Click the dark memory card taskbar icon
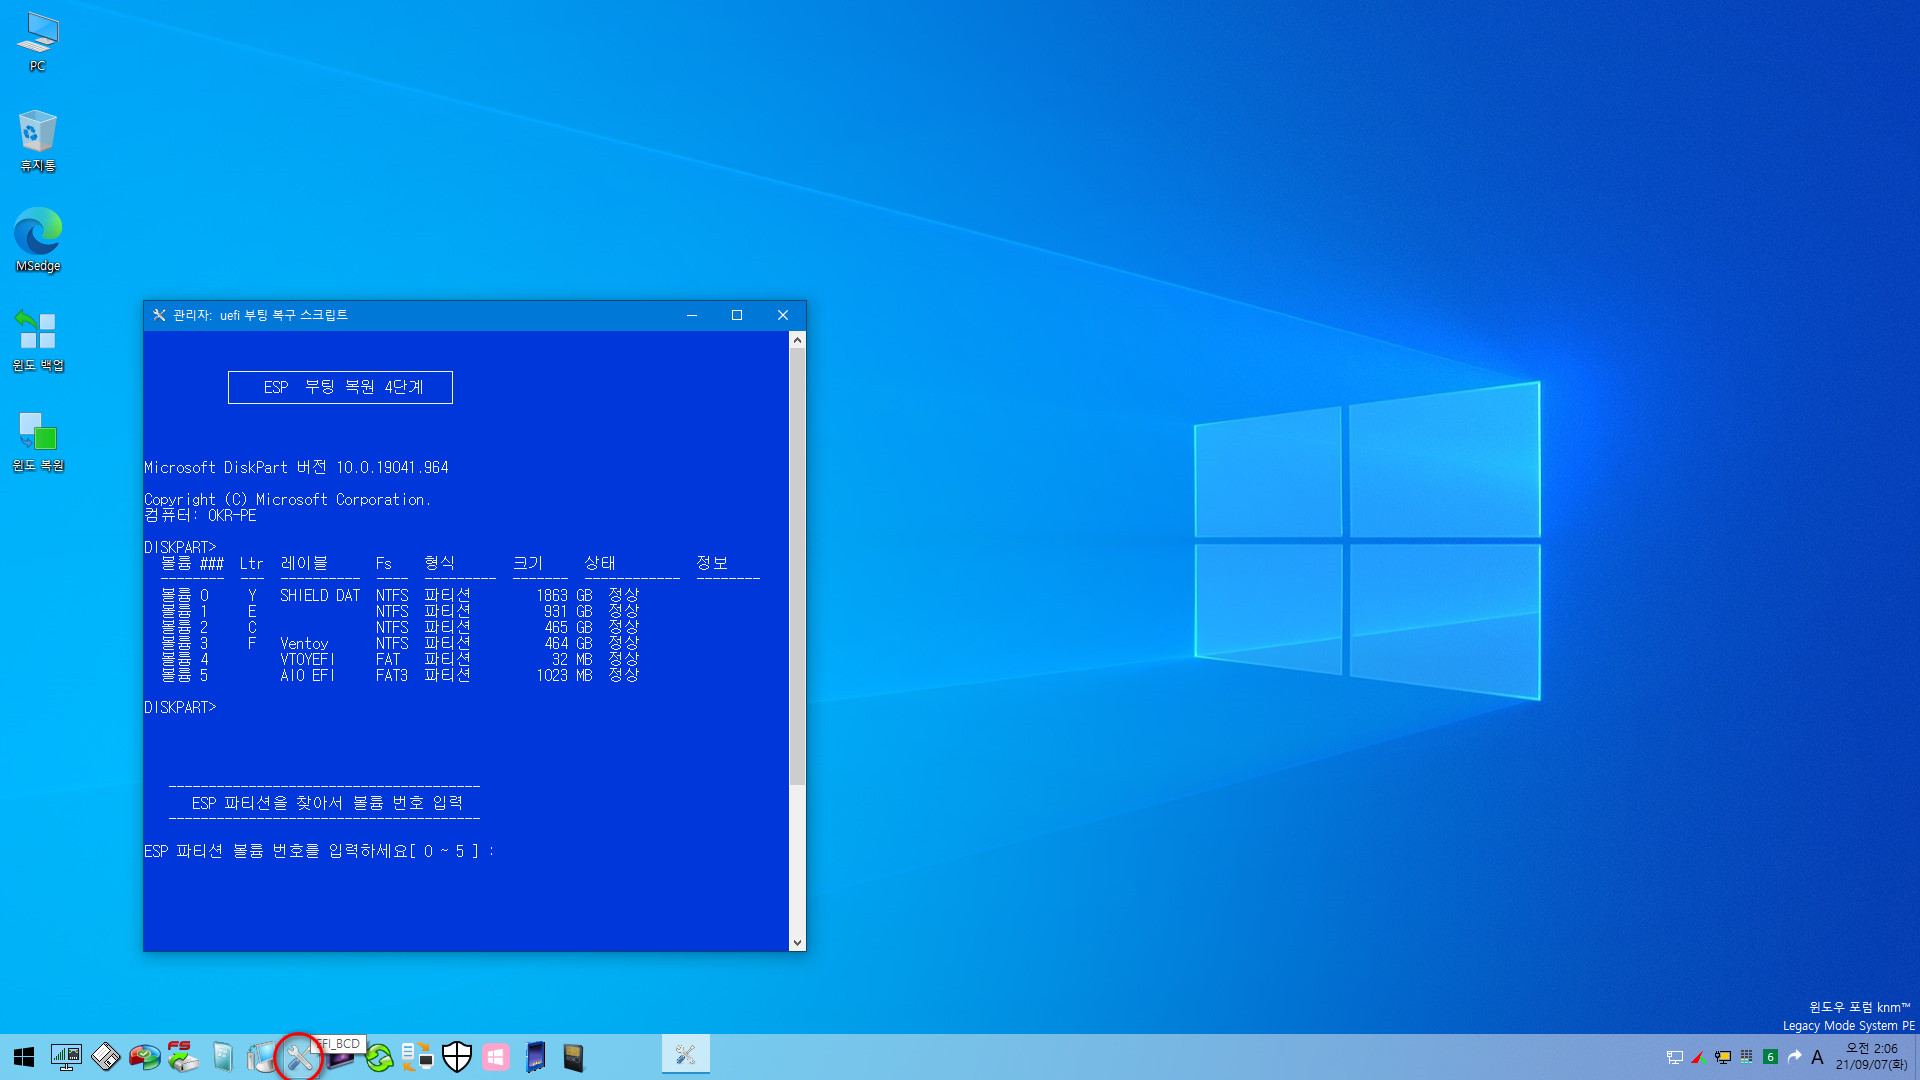This screenshot has width=1920, height=1080. click(x=573, y=1057)
